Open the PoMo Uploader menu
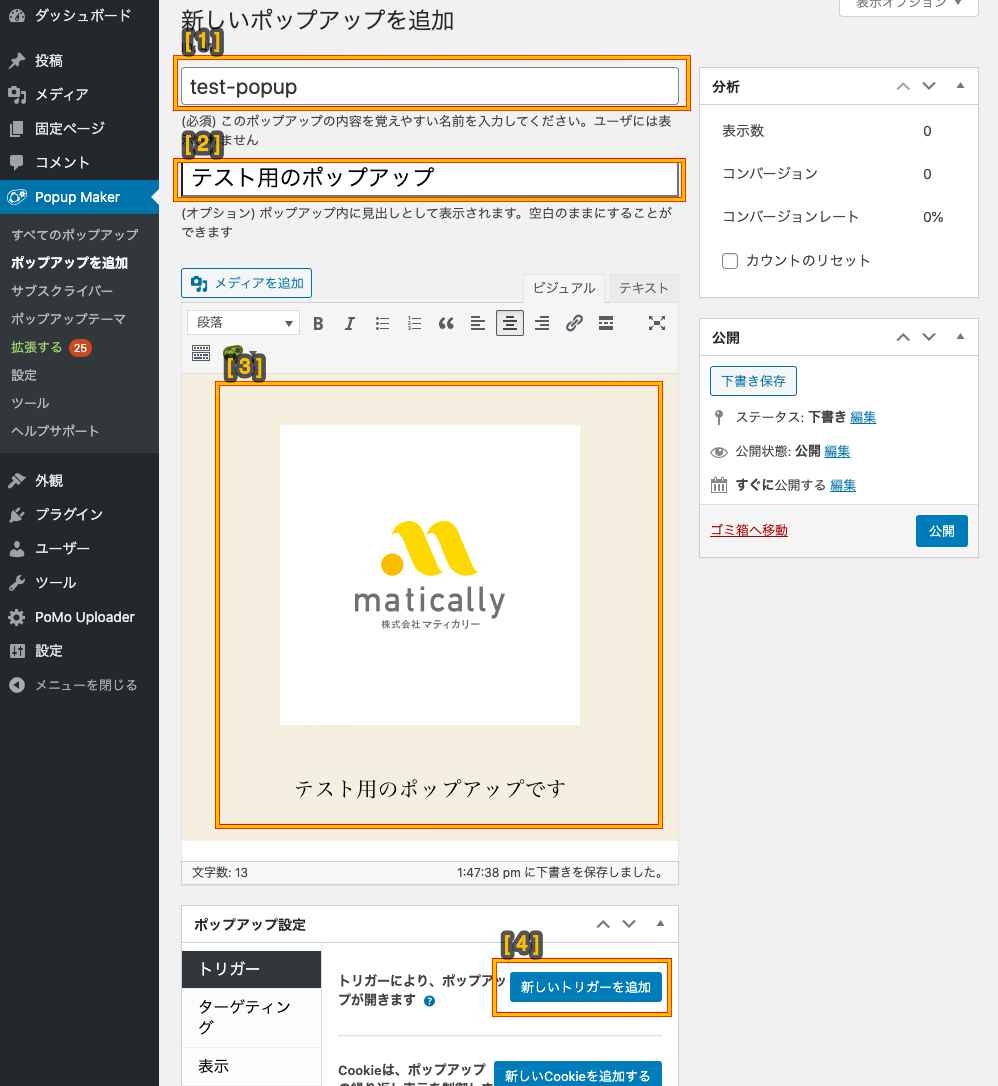 (80, 616)
